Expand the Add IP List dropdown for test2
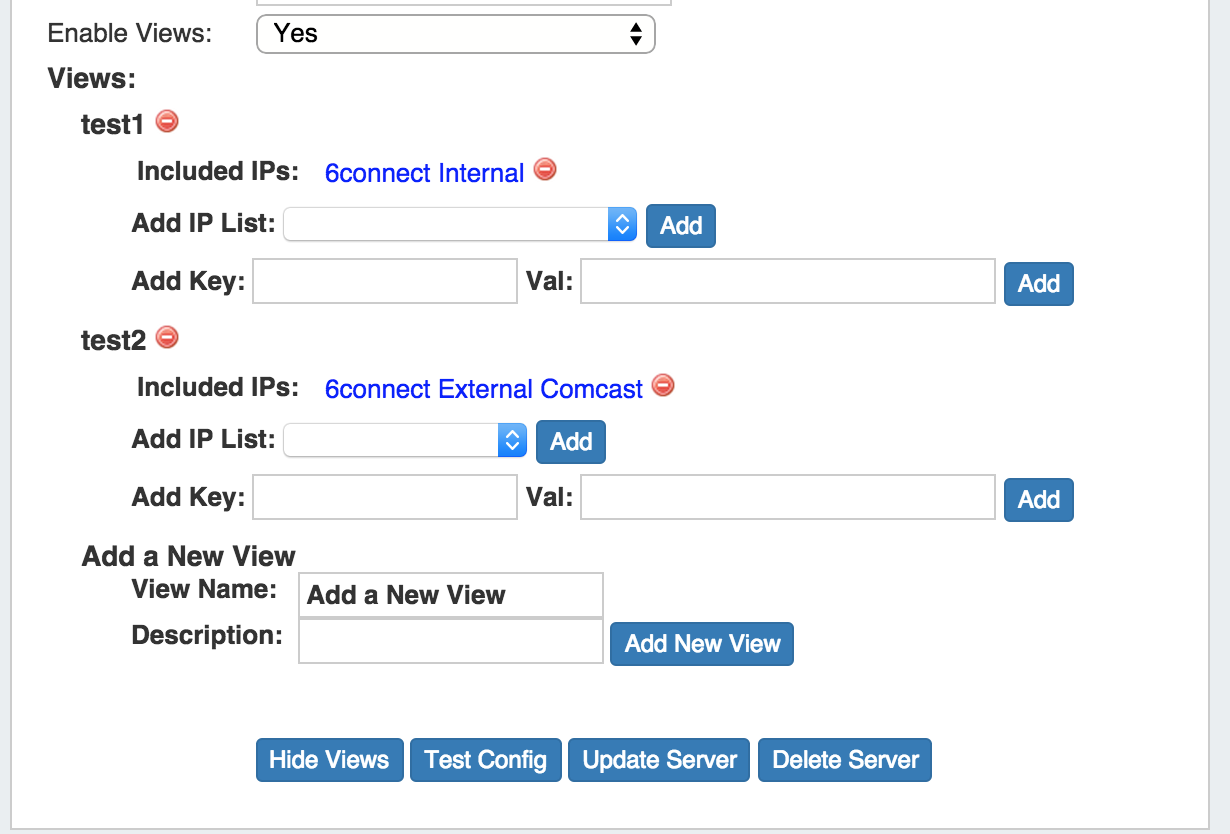1230x834 pixels. click(405, 441)
